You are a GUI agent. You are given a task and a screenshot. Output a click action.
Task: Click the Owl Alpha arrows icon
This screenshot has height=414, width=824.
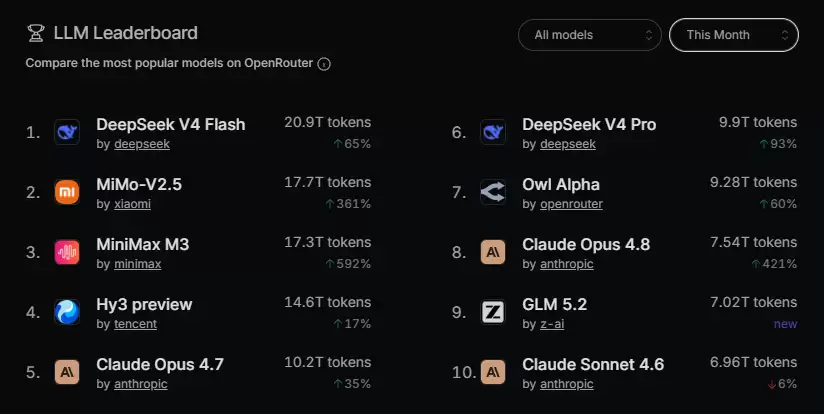pyautogui.click(x=493, y=192)
